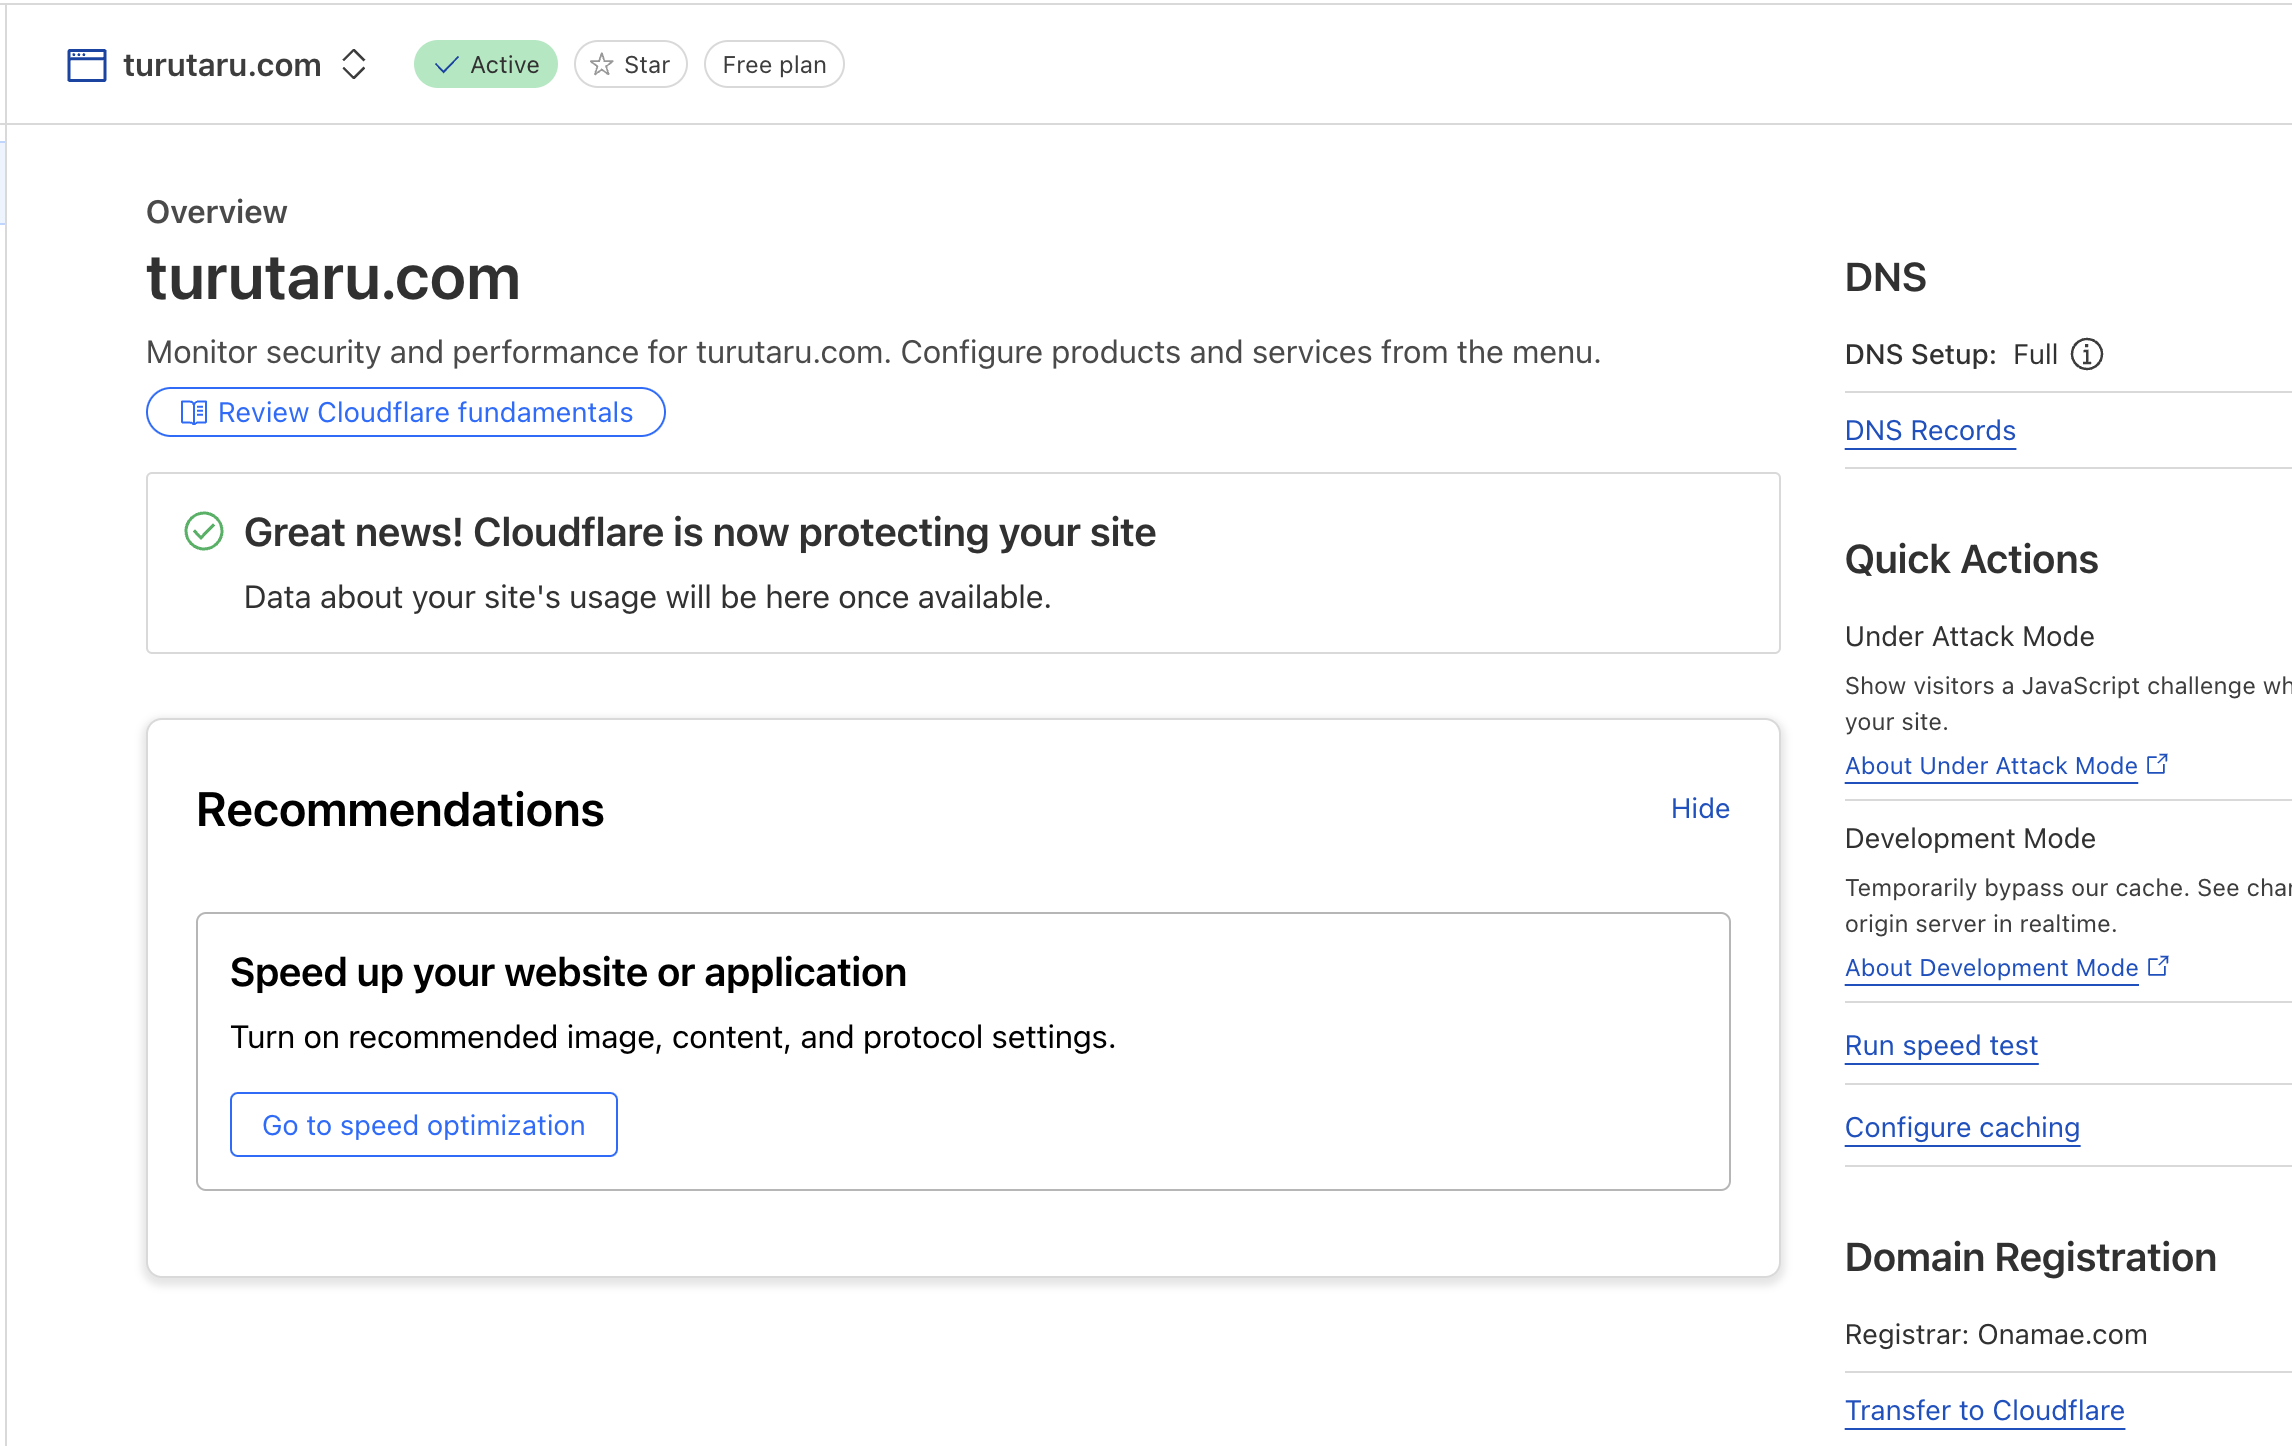The height and width of the screenshot is (1446, 2292).
Task: Click the 'DNS Setup: Full' text
Action: [x=1951, y=354]
